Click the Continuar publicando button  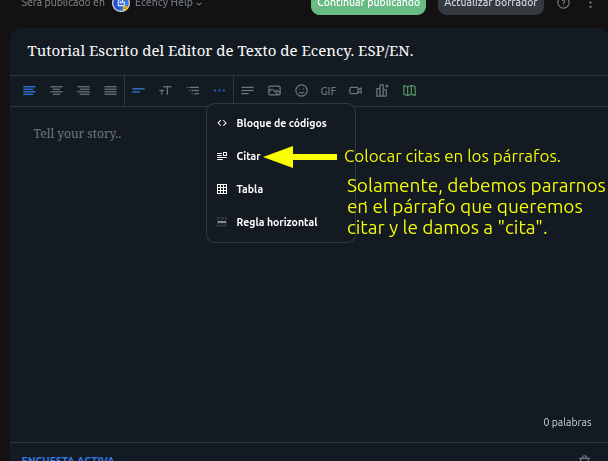(x=368, y=5)
